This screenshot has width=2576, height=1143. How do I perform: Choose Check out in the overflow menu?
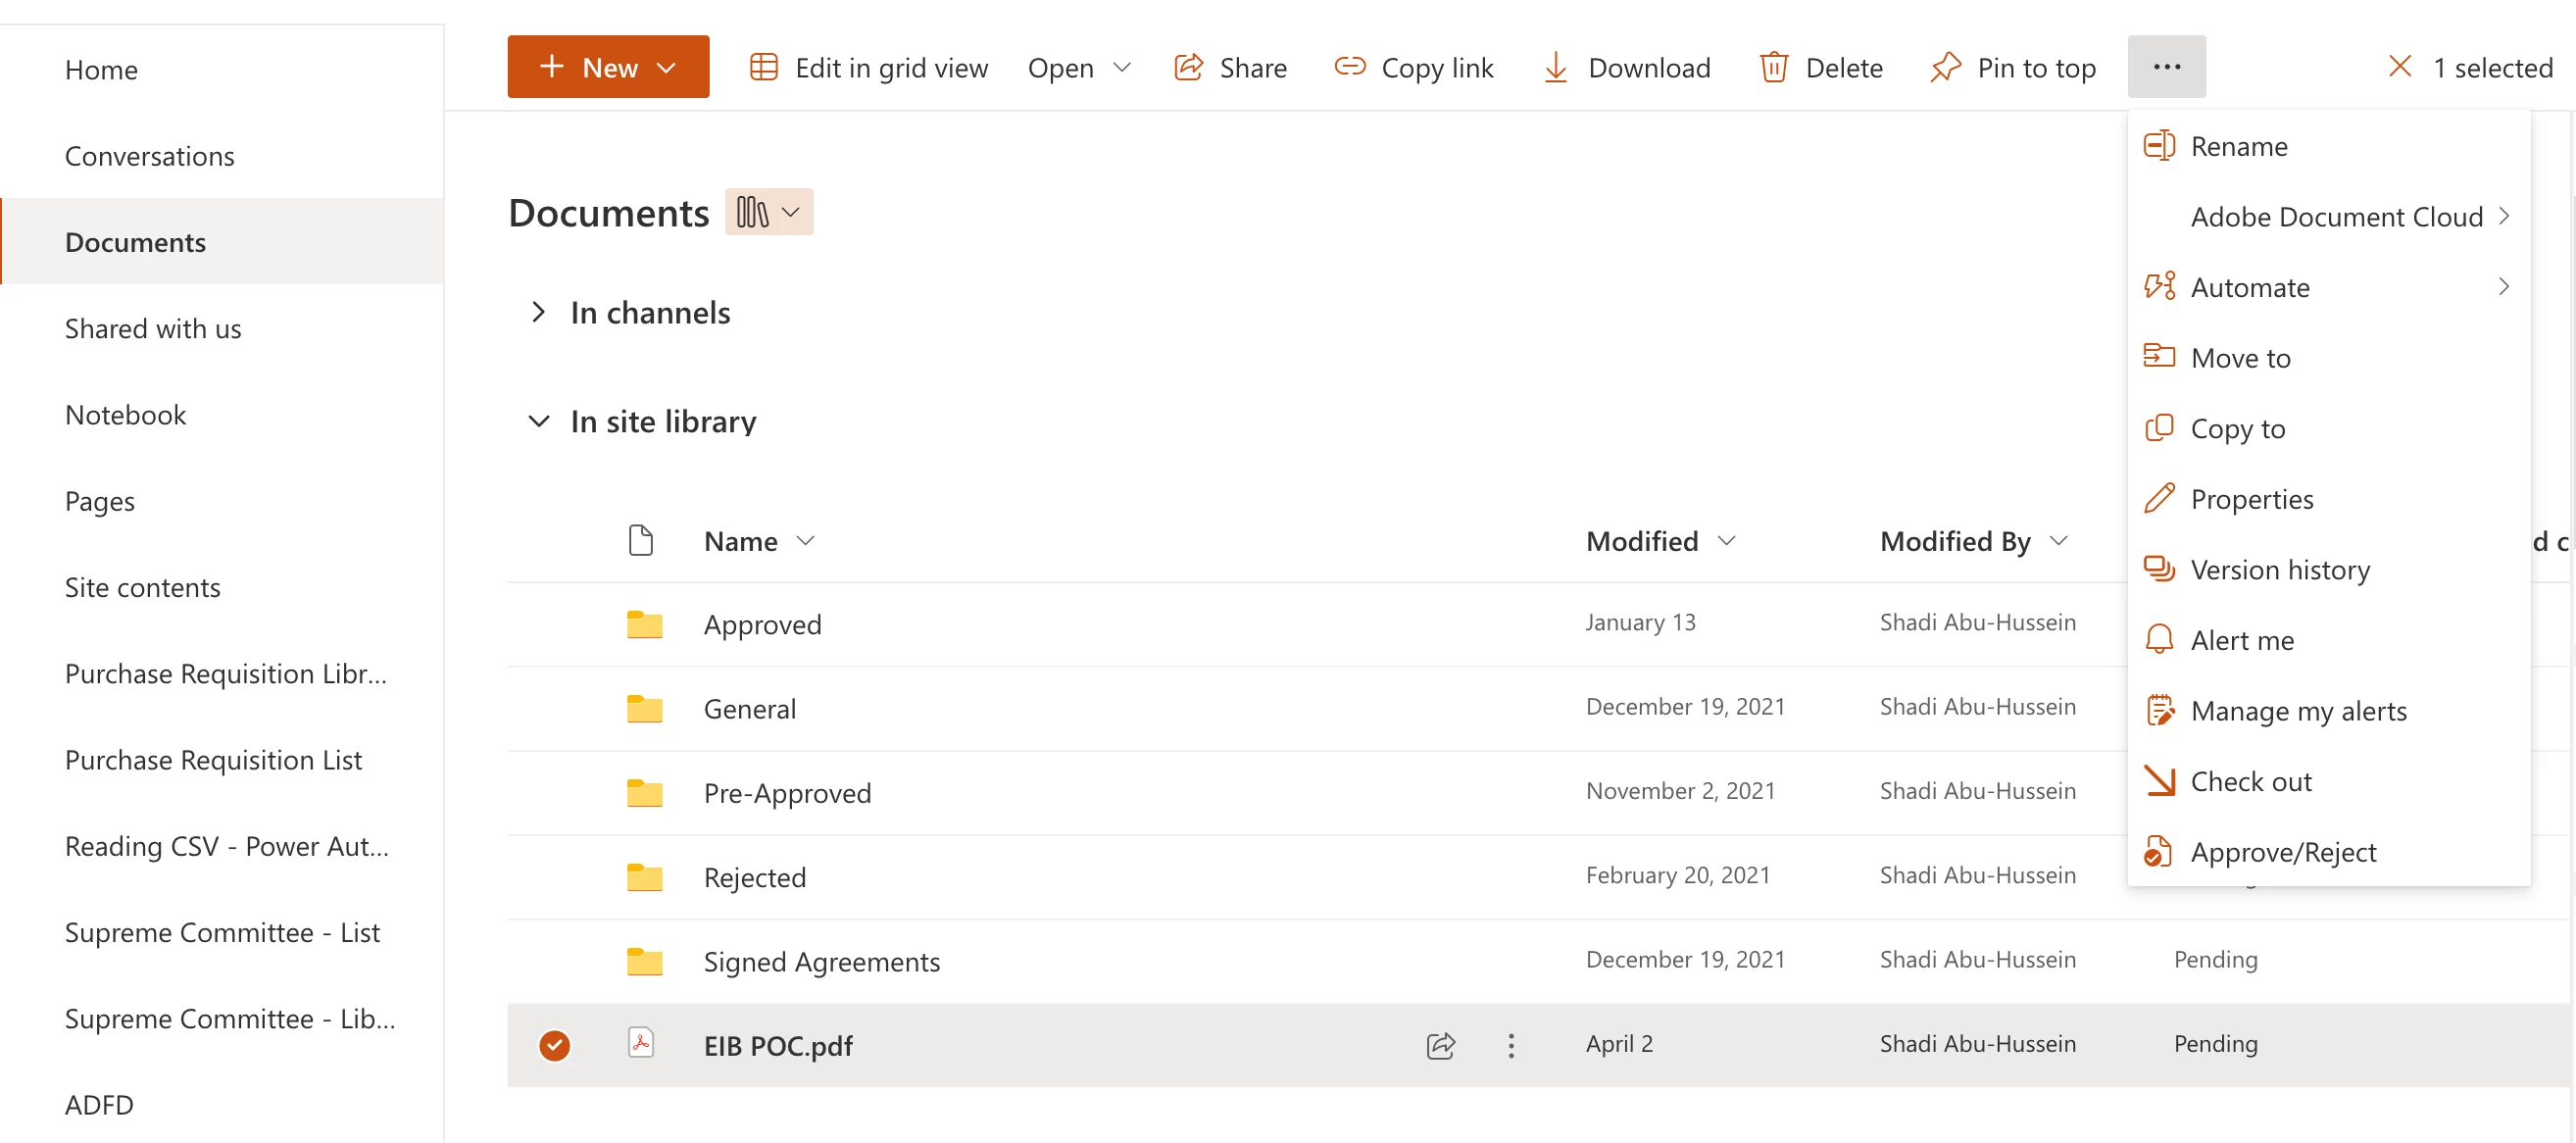point(2250,781)
